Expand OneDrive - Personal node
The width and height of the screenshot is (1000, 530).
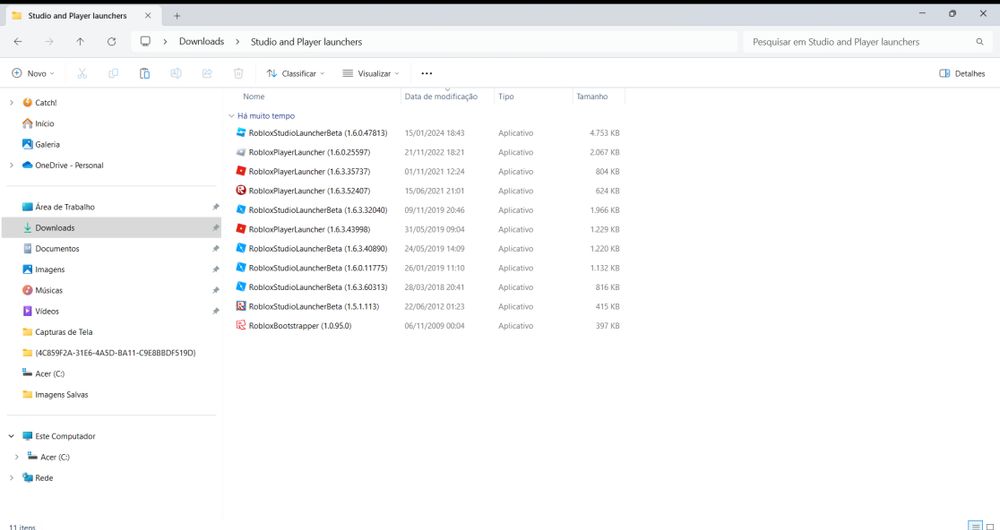pos(11,165)
